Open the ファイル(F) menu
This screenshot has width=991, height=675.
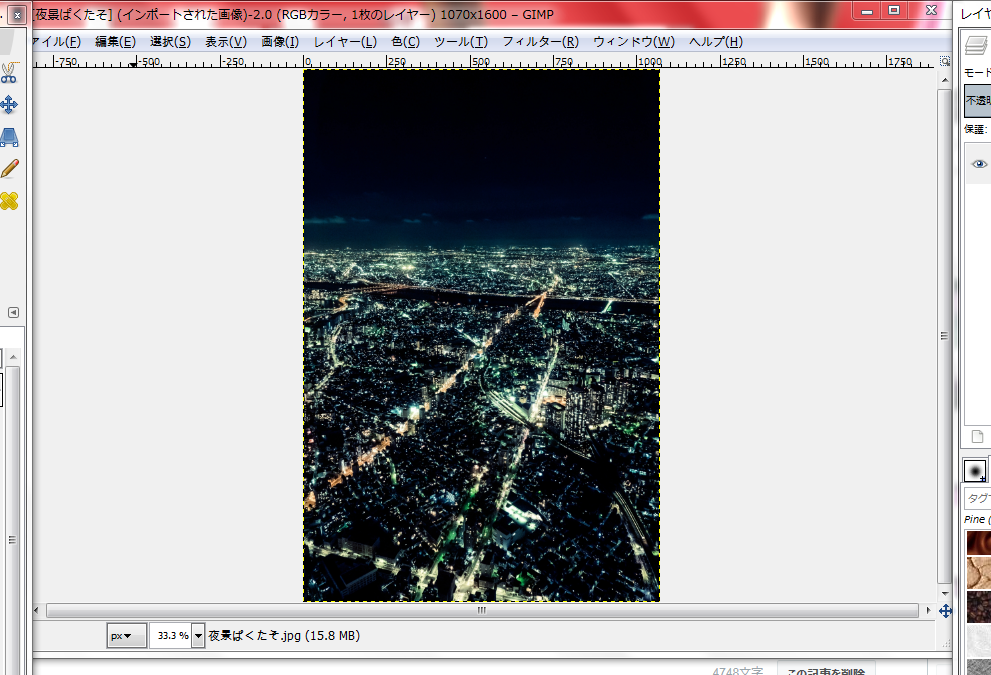[56, 42]
